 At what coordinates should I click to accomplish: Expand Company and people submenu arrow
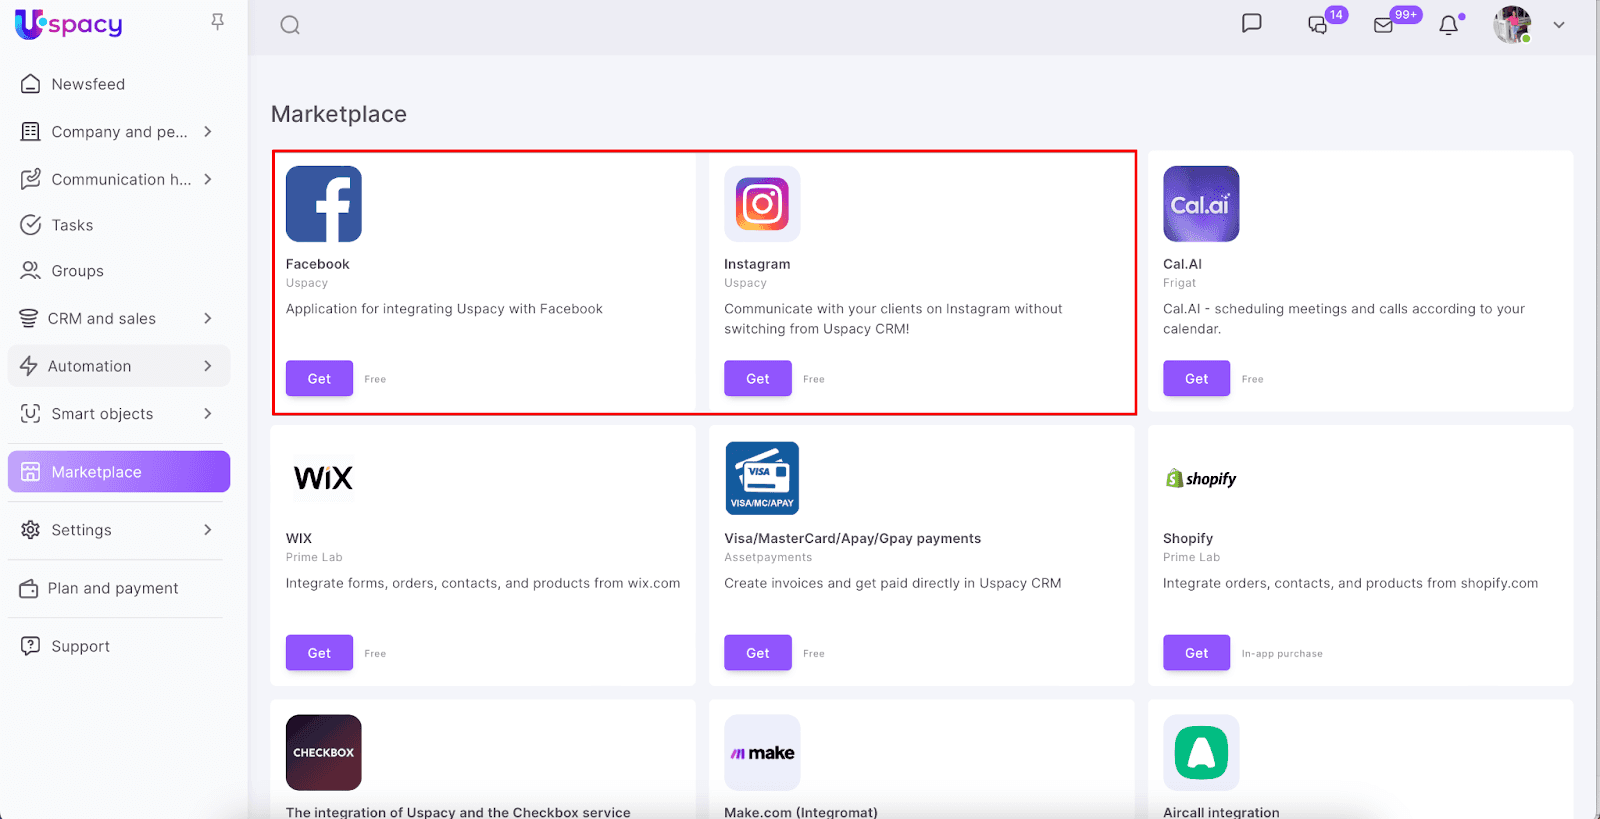coord(208,132)
